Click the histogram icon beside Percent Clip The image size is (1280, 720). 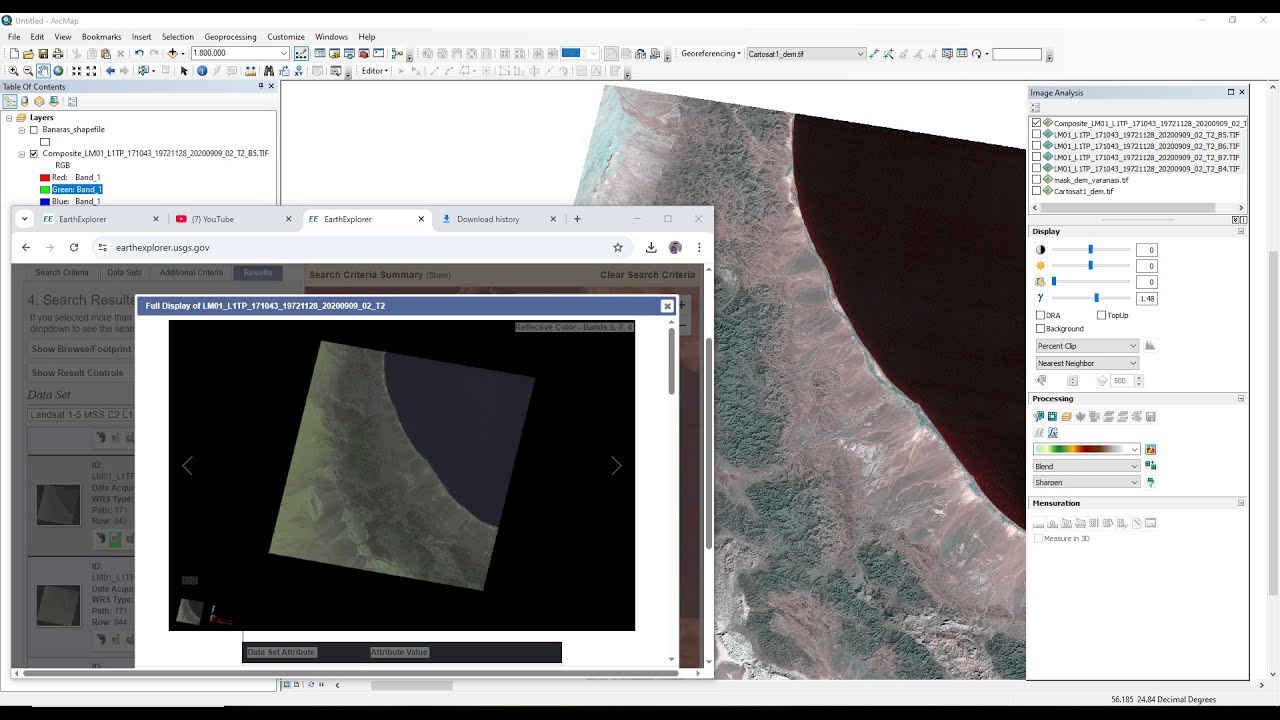(1150, 345)
